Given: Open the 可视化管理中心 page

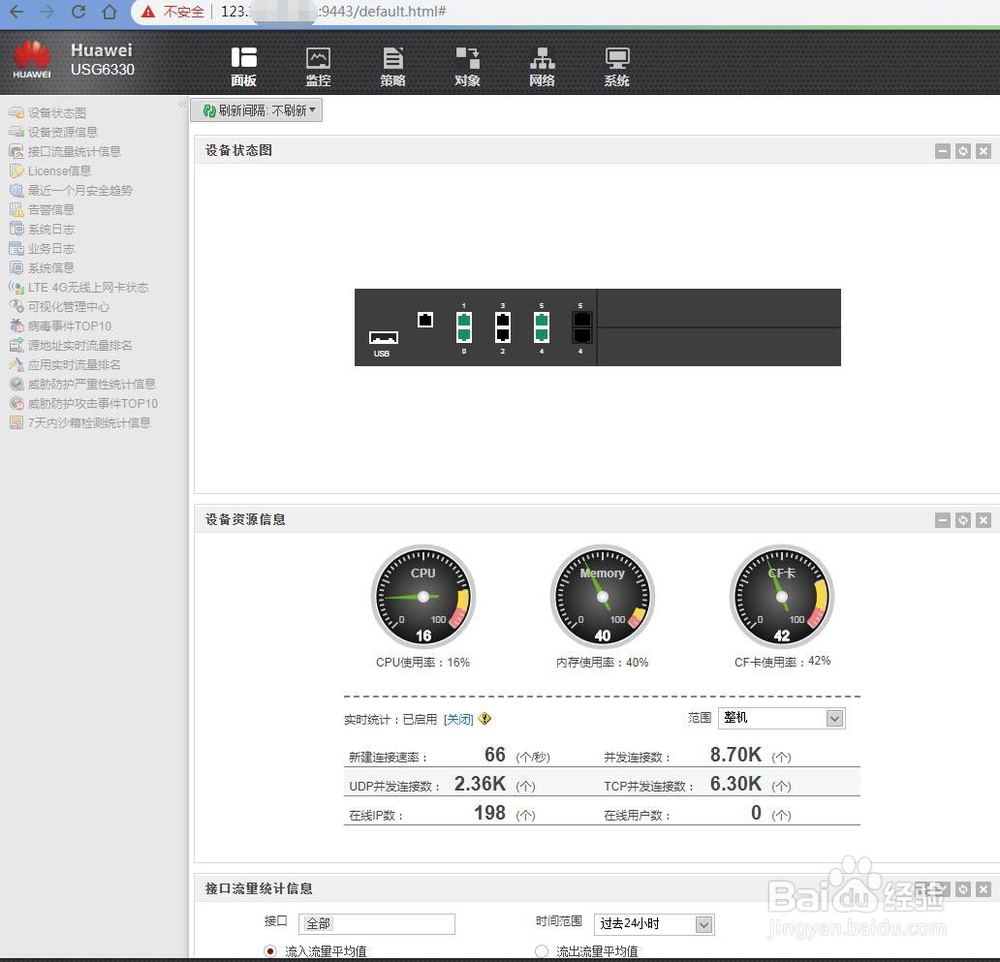Looking at the screenshot, I should 64,306.
